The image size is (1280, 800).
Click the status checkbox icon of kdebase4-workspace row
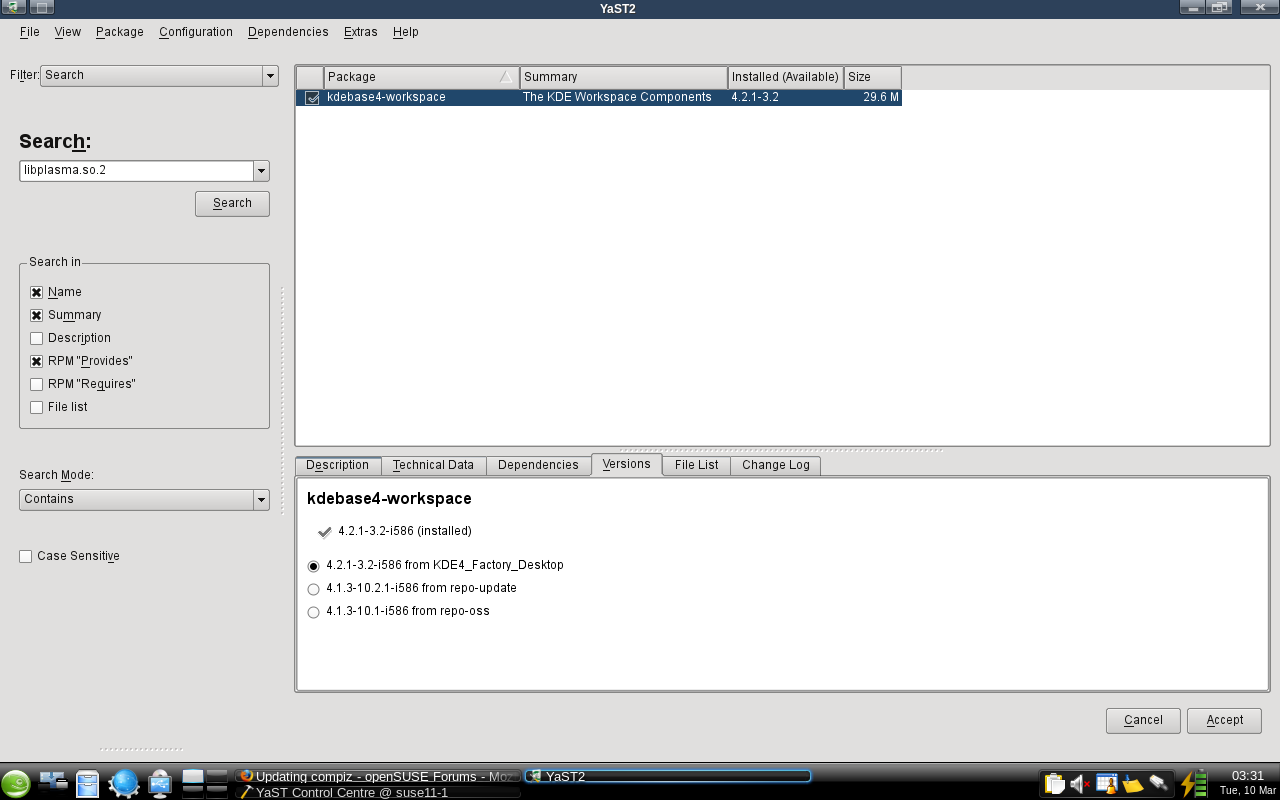point(312,98)
